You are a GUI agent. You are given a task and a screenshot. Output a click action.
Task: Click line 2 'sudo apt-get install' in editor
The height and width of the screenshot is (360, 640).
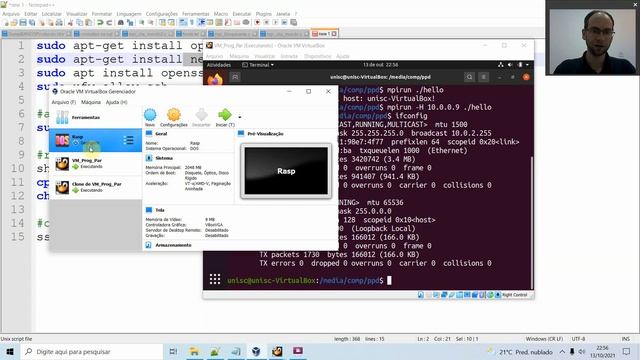point(109,59)
